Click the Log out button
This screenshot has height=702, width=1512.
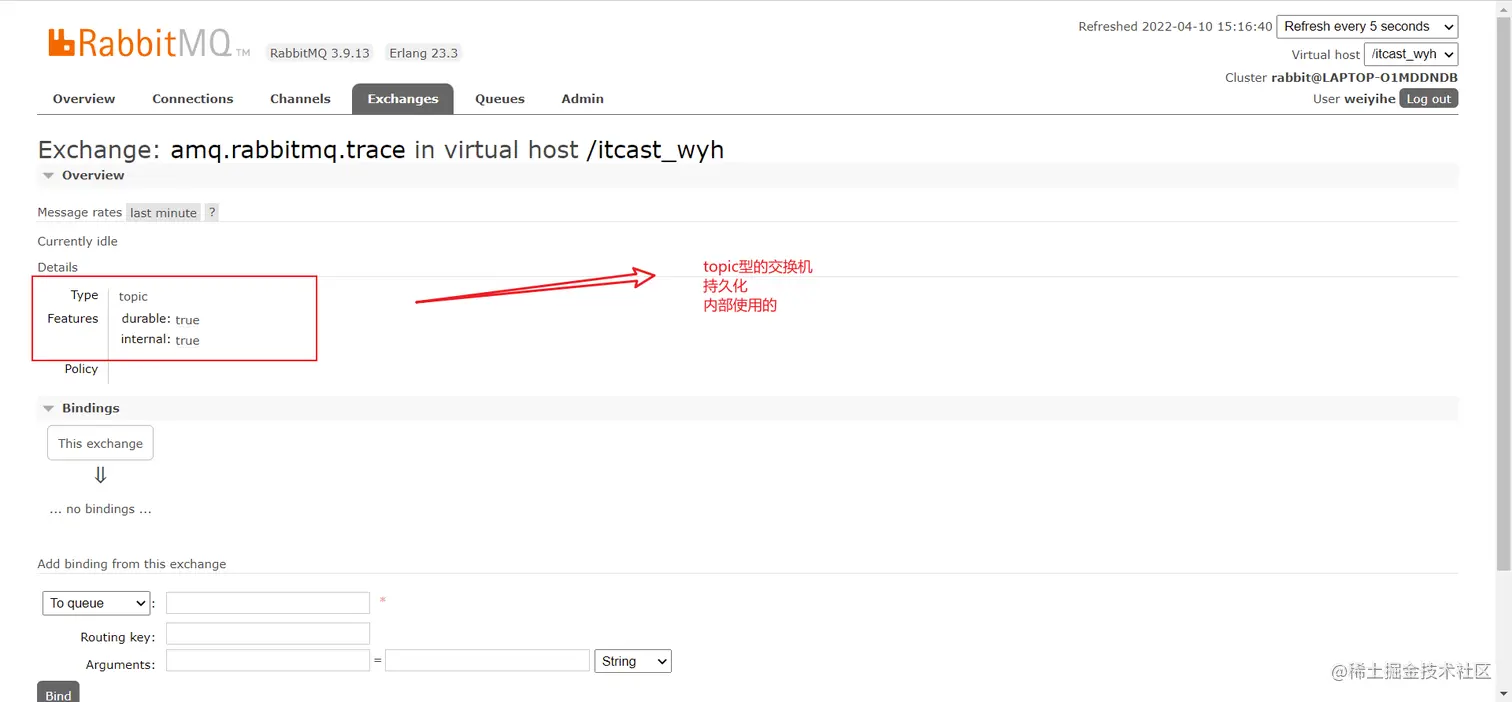(x=1428, y=99)
